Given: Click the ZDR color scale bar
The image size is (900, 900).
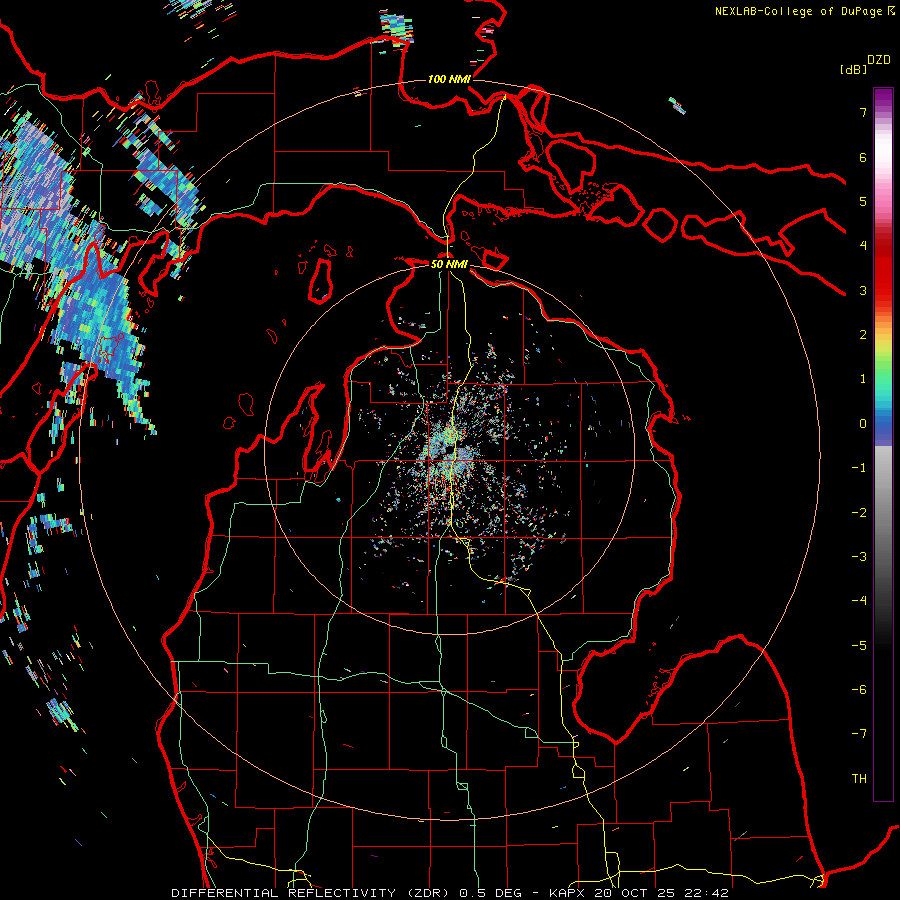Looking at the screenshot, I should 883,444.
